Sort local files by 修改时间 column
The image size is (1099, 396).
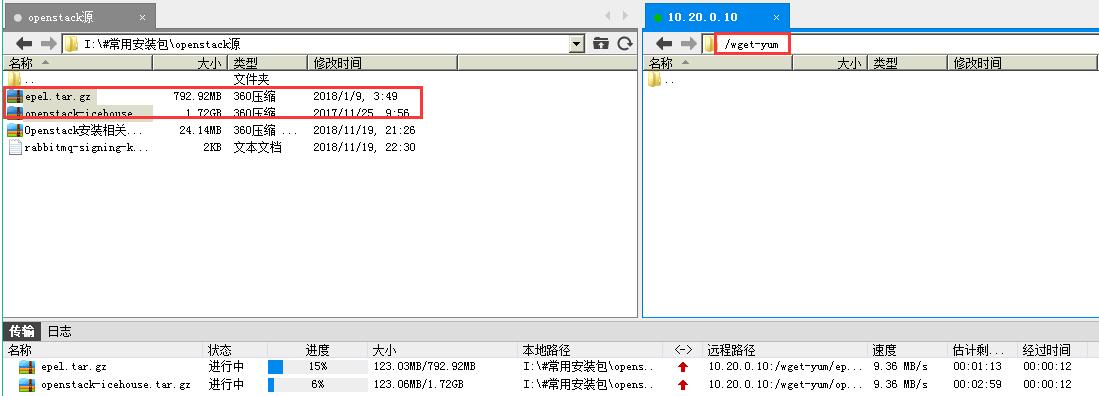coord(383,63)
